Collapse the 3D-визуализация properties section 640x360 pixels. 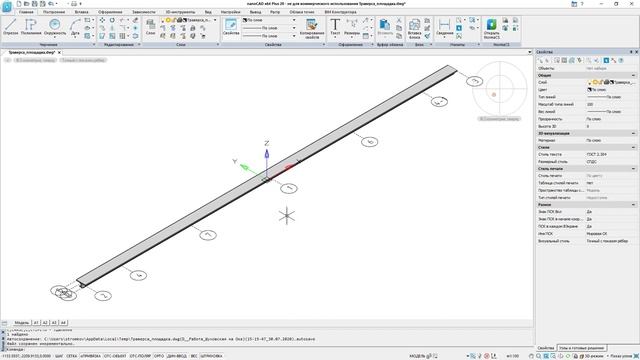(x=633, y=133)
